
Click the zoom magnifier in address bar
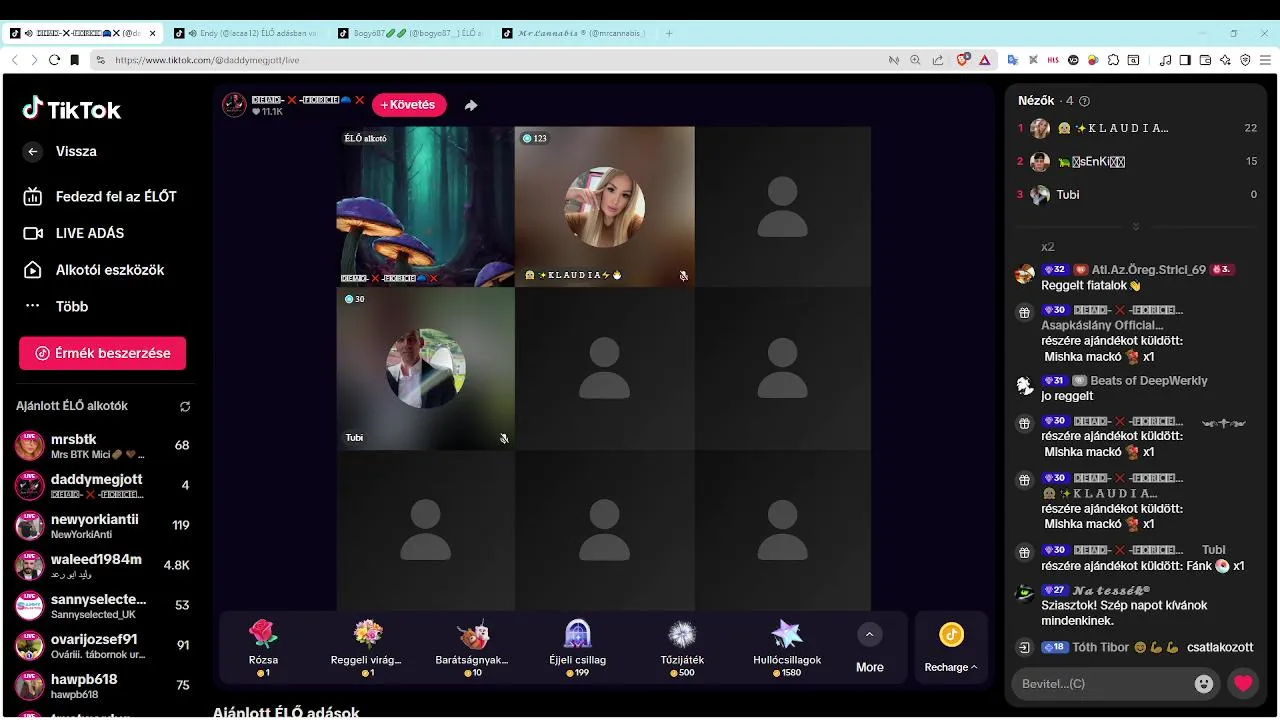[x=915, y=60]
